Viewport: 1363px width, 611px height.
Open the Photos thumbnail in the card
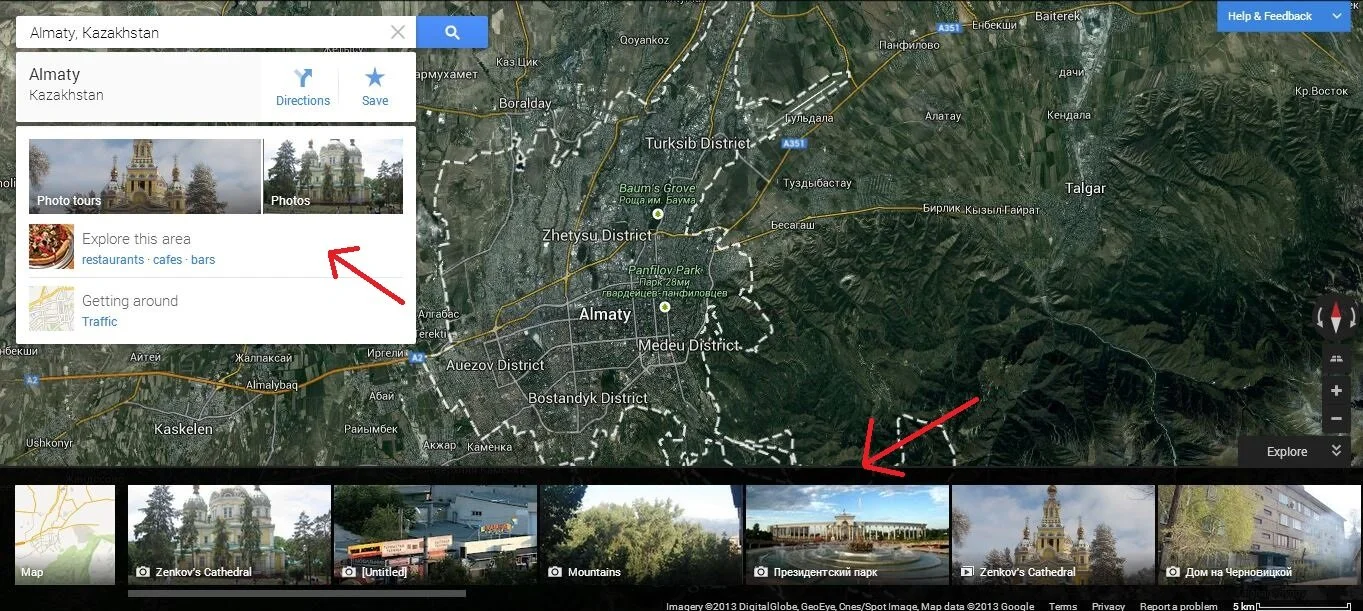[x=333, y=176]
